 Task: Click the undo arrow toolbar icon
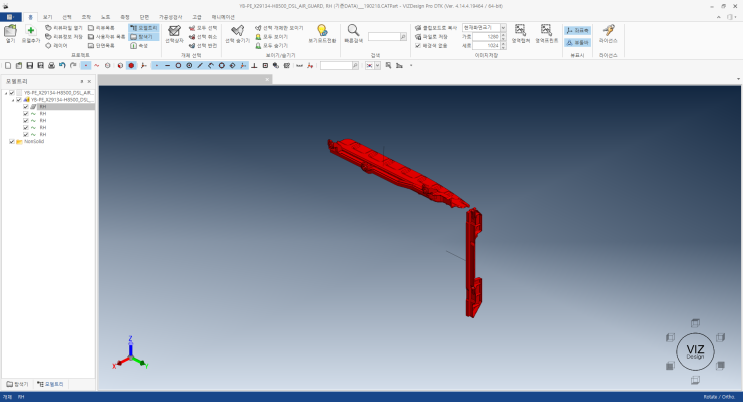(62, 65)
